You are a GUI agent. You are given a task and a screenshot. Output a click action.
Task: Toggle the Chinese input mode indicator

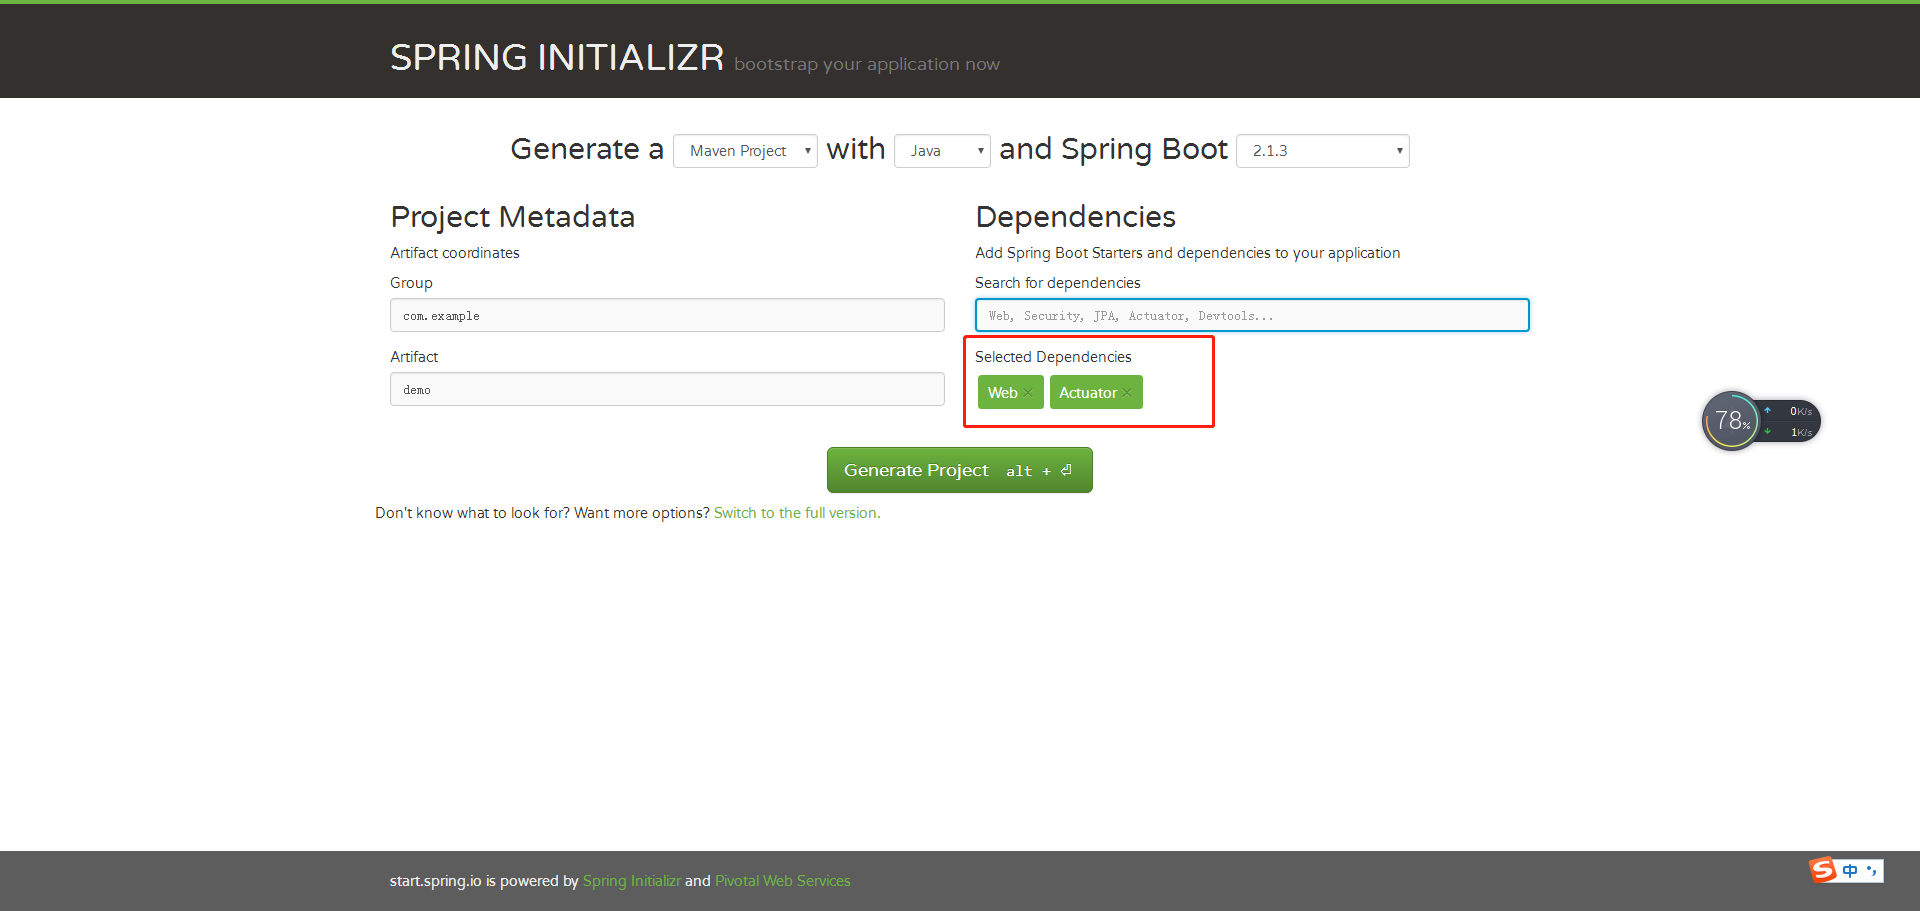tap(1850, 871)
